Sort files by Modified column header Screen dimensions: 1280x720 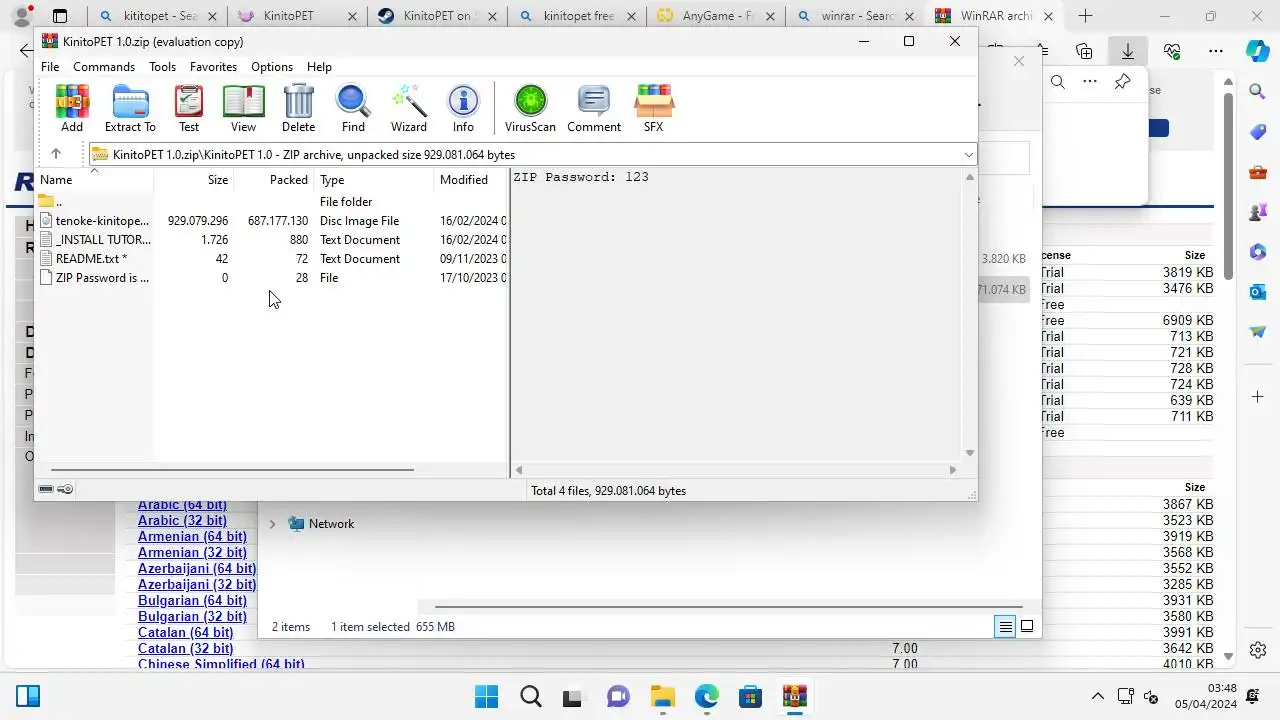click(471, 180)
